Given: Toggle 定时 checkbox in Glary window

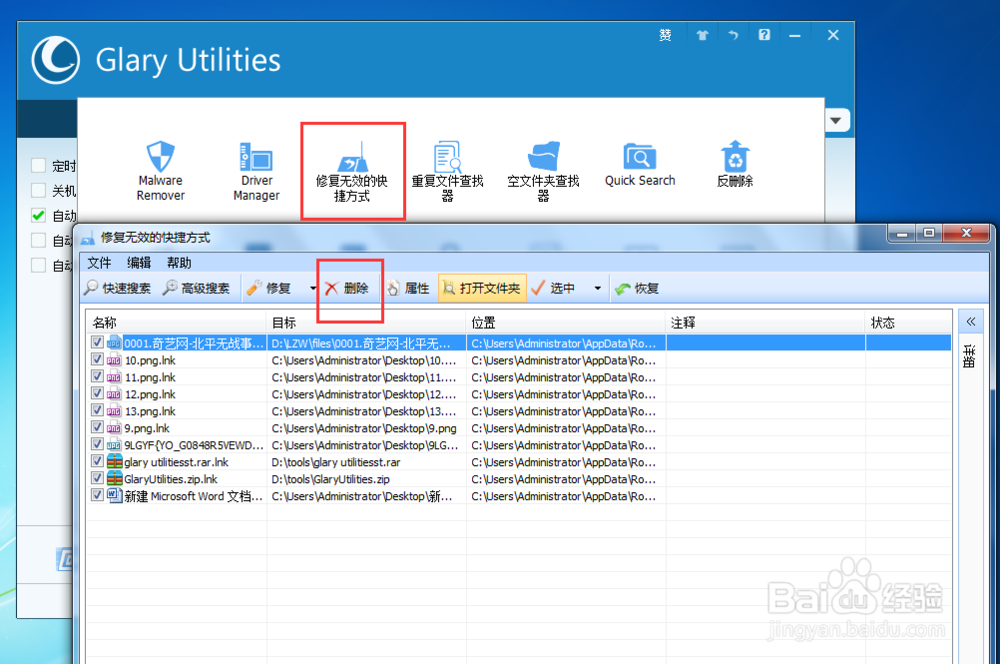Looking at the screenshot, I should coord(38,166).
